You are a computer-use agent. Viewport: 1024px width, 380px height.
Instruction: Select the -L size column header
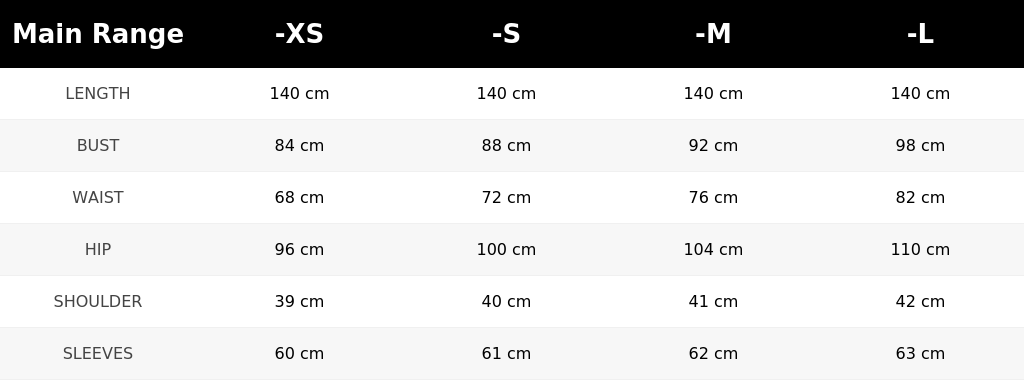pyautogui.click(x=920, y=34)
